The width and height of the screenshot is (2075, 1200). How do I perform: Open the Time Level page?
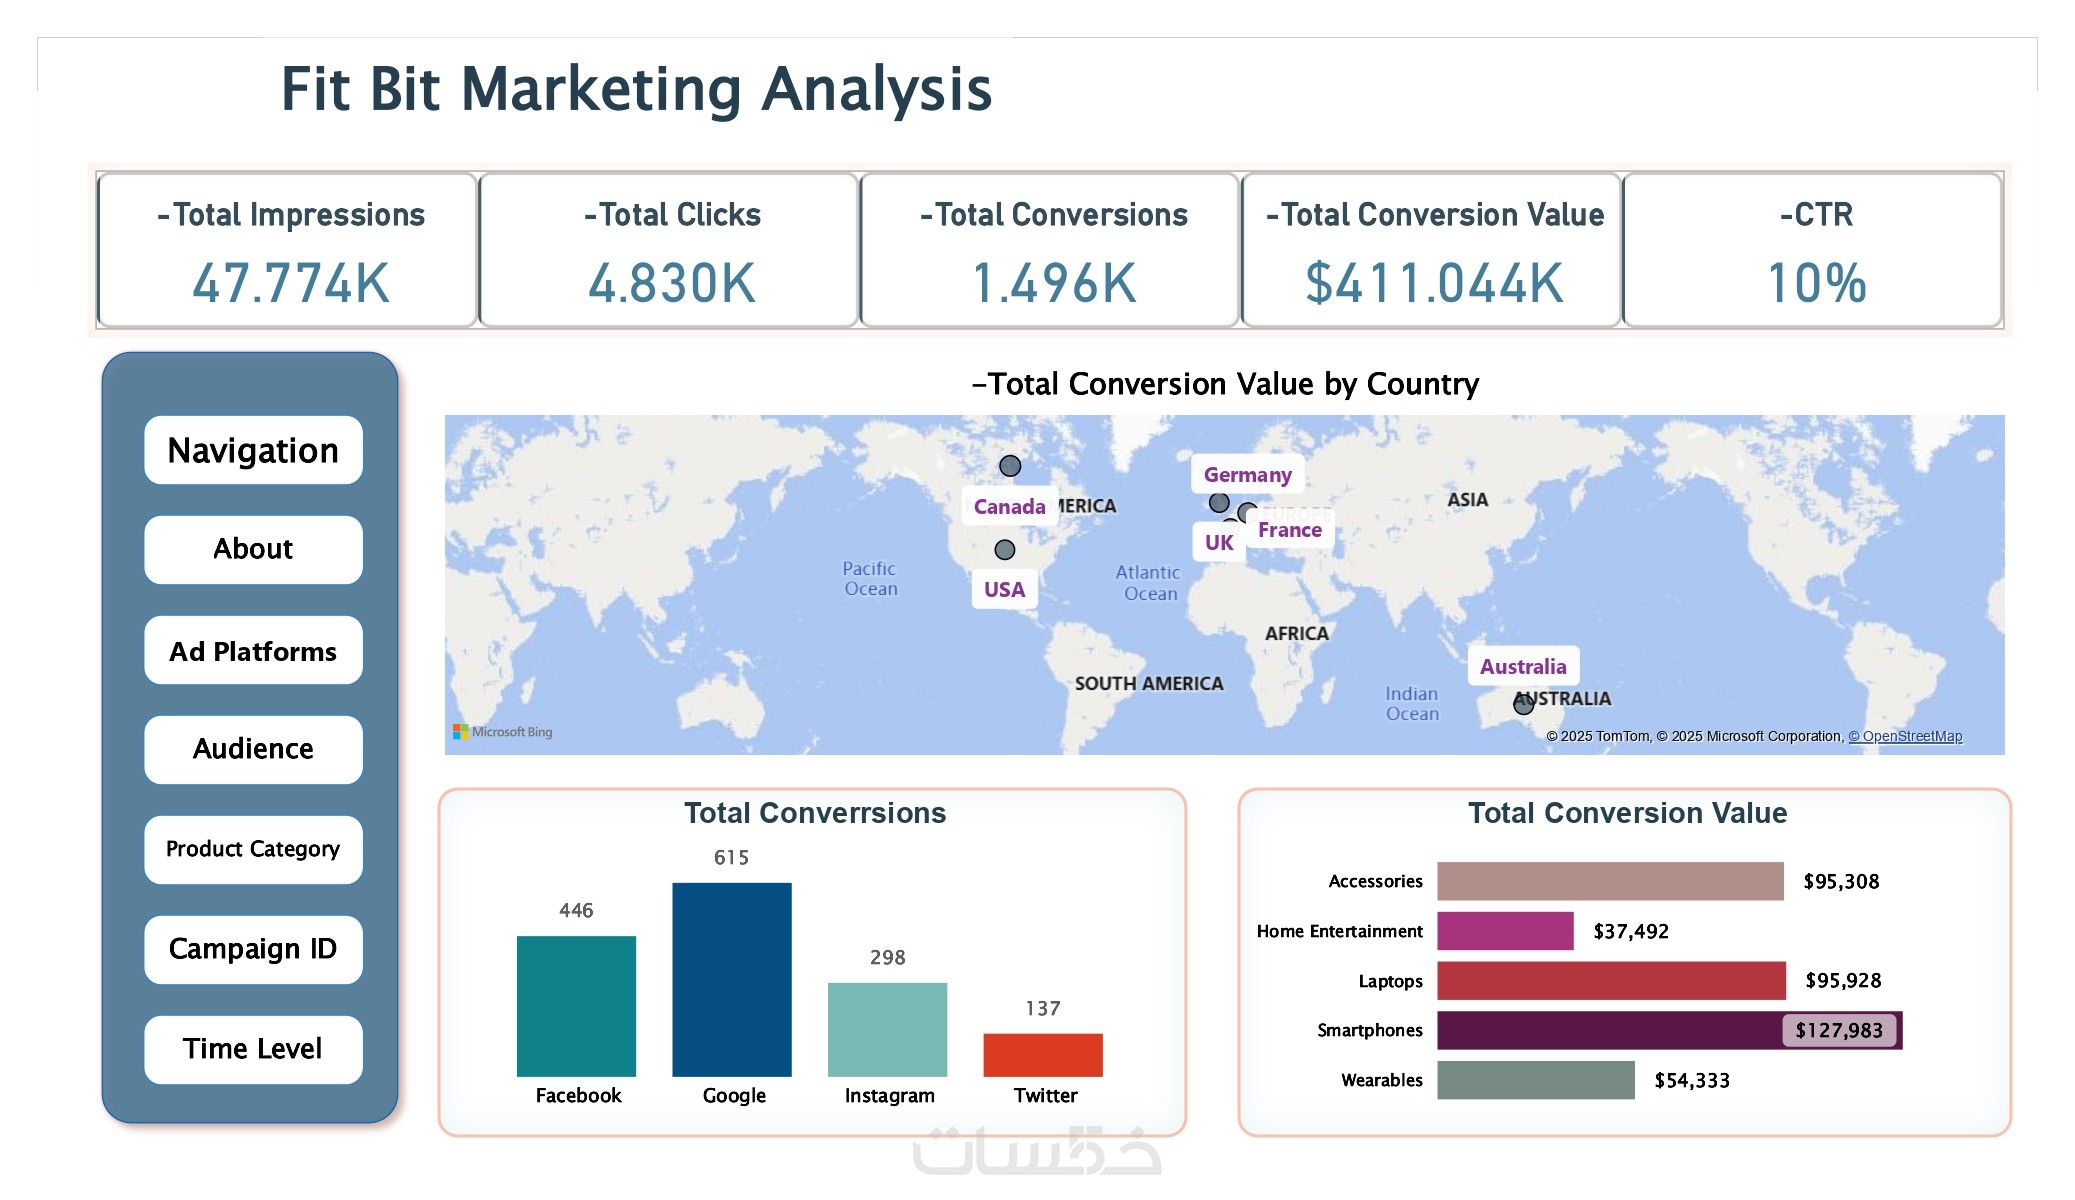click(x=253, y=1049)
